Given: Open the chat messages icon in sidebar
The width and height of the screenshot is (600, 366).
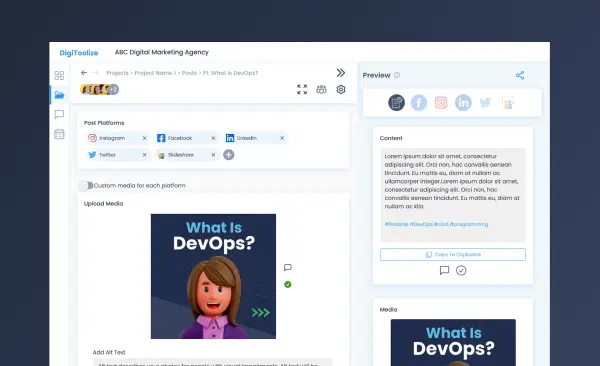Looking at the screenshot, I should [59, 114].
